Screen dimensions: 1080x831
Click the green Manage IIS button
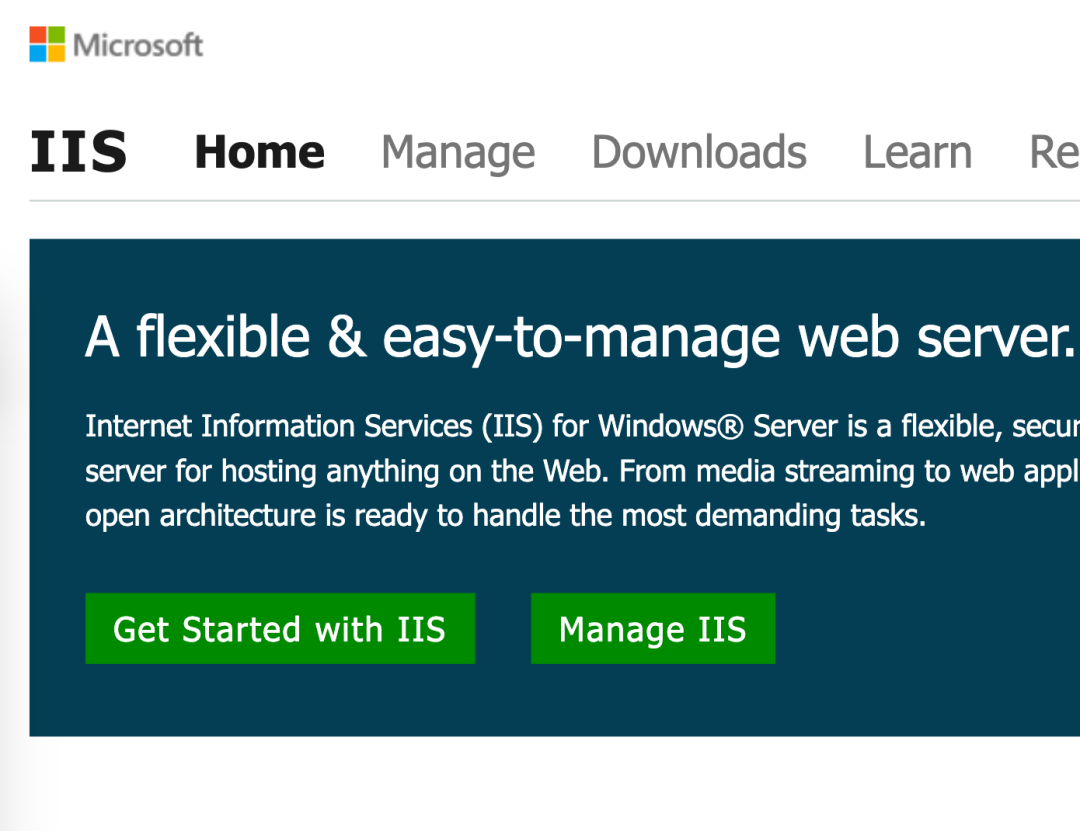[x=653, y=628]
